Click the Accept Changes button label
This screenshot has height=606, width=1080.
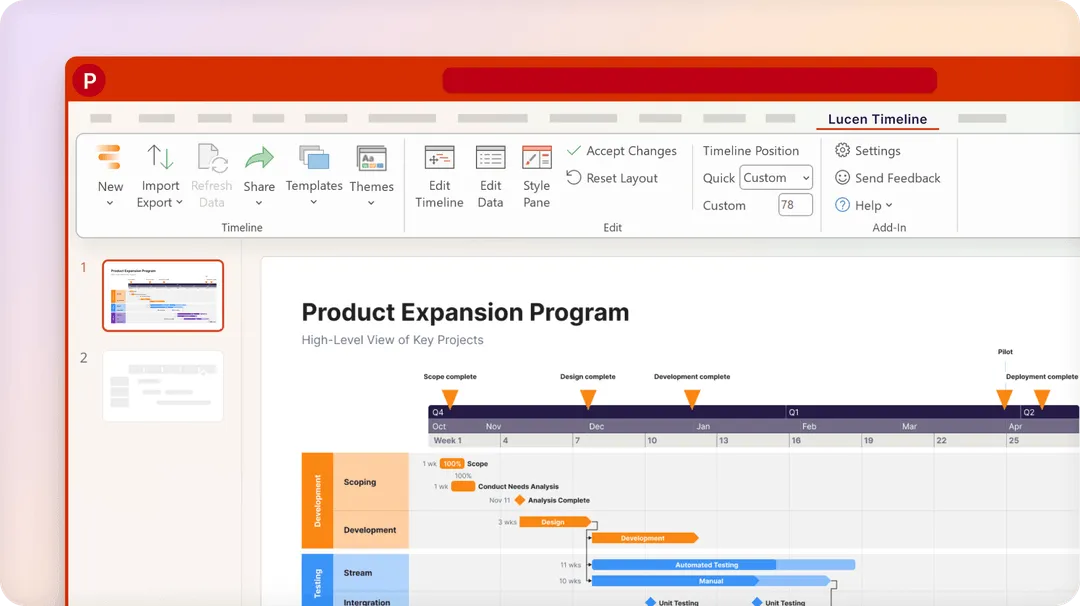[x=632, y=151]
